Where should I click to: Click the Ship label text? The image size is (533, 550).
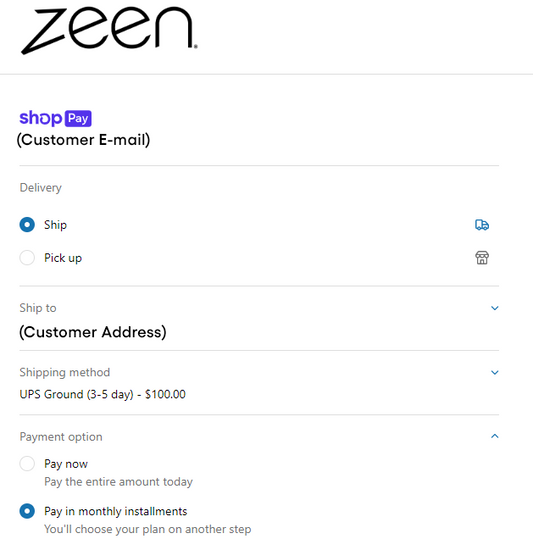click(x=55, y=225)
